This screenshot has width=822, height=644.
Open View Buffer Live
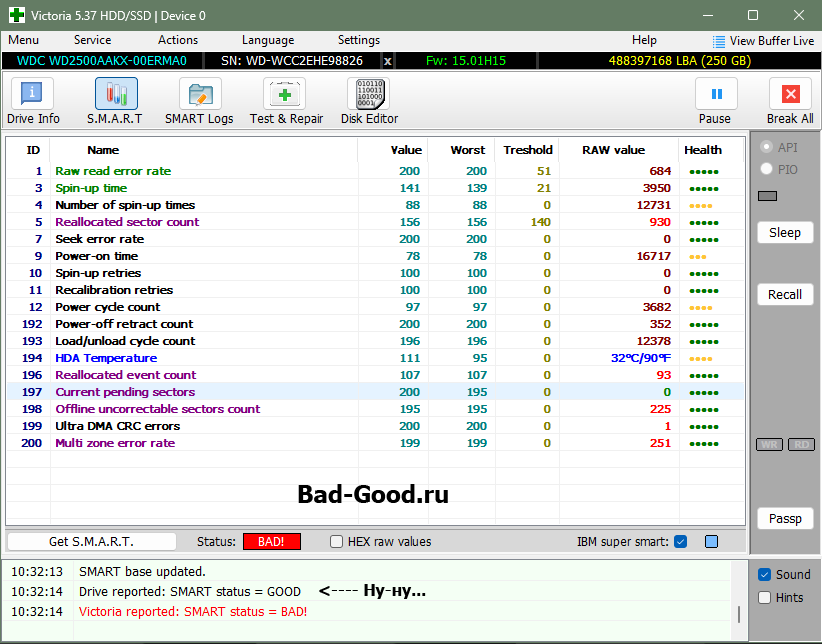click(764, 41)
